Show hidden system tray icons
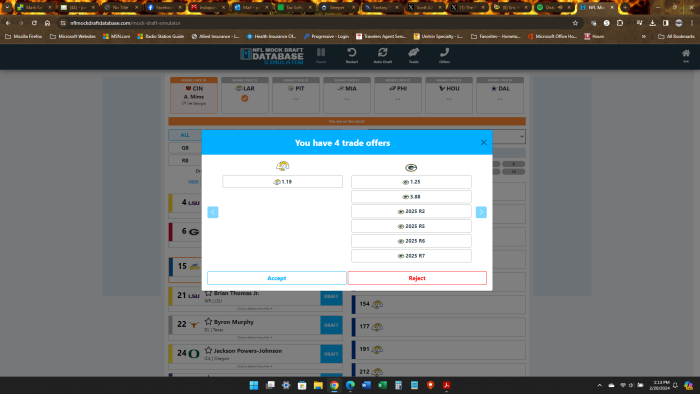This screenshot has width=700, height=394. [600, 385]
